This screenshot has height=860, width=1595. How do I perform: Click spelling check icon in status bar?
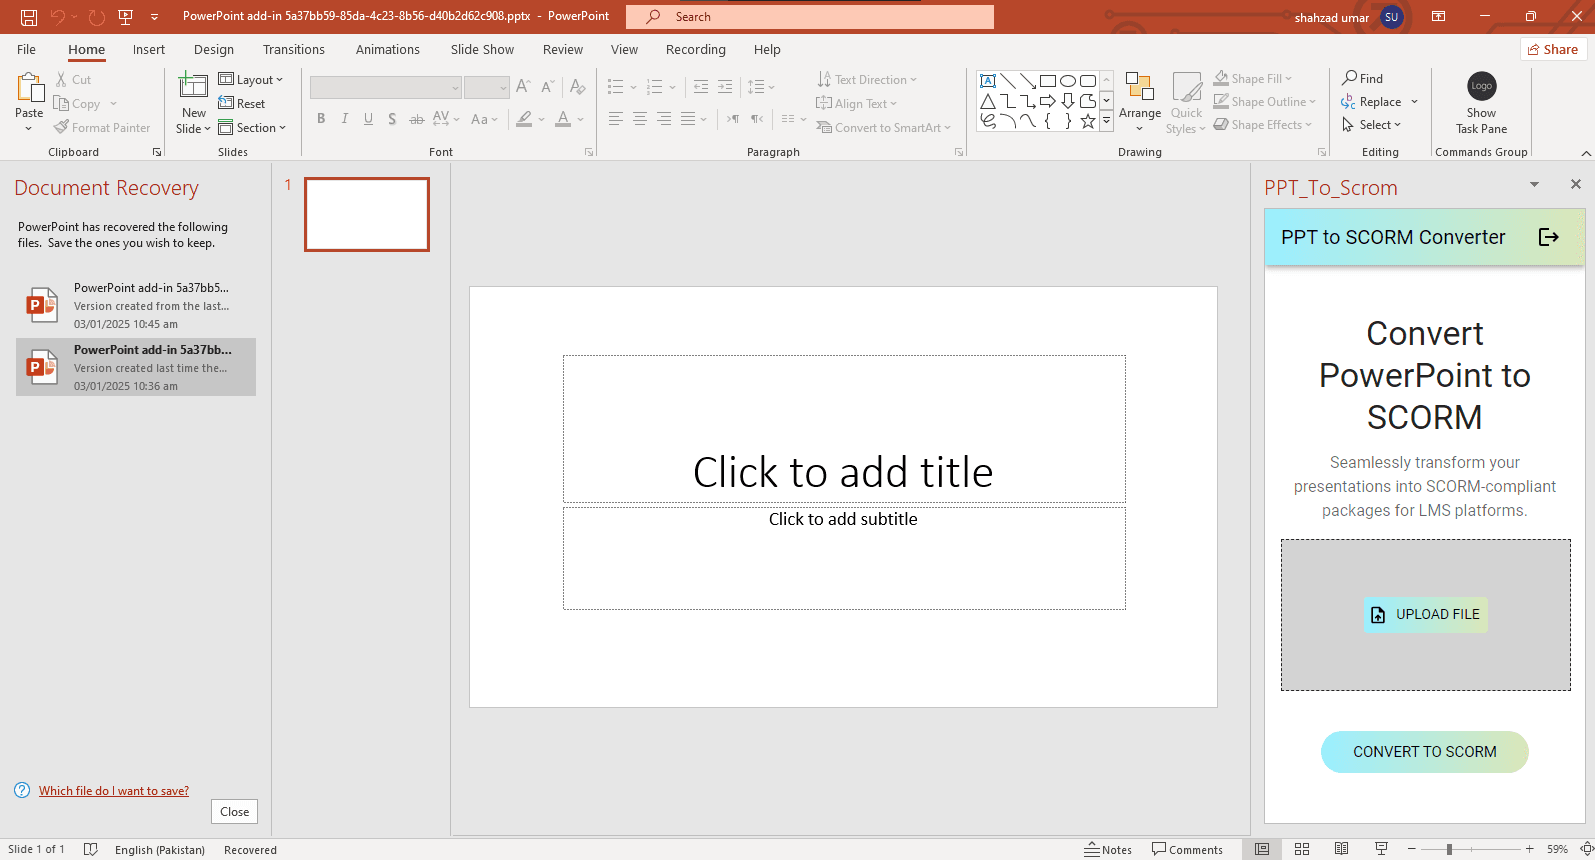pos(90,849)
